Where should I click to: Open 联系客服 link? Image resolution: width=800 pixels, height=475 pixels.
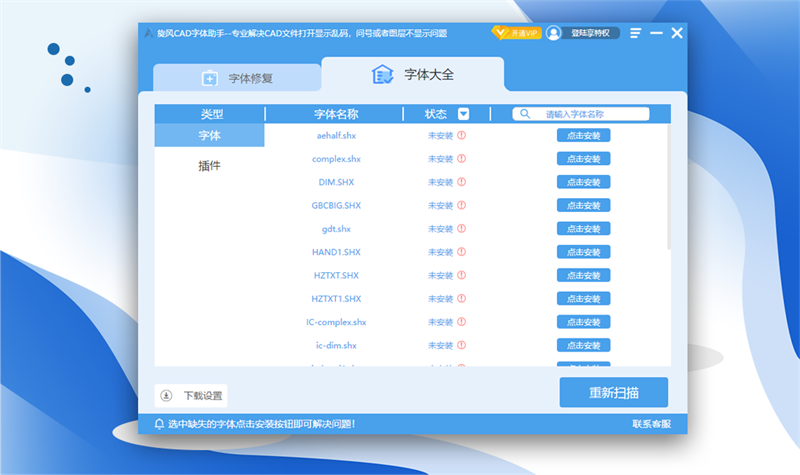[651, 424]
